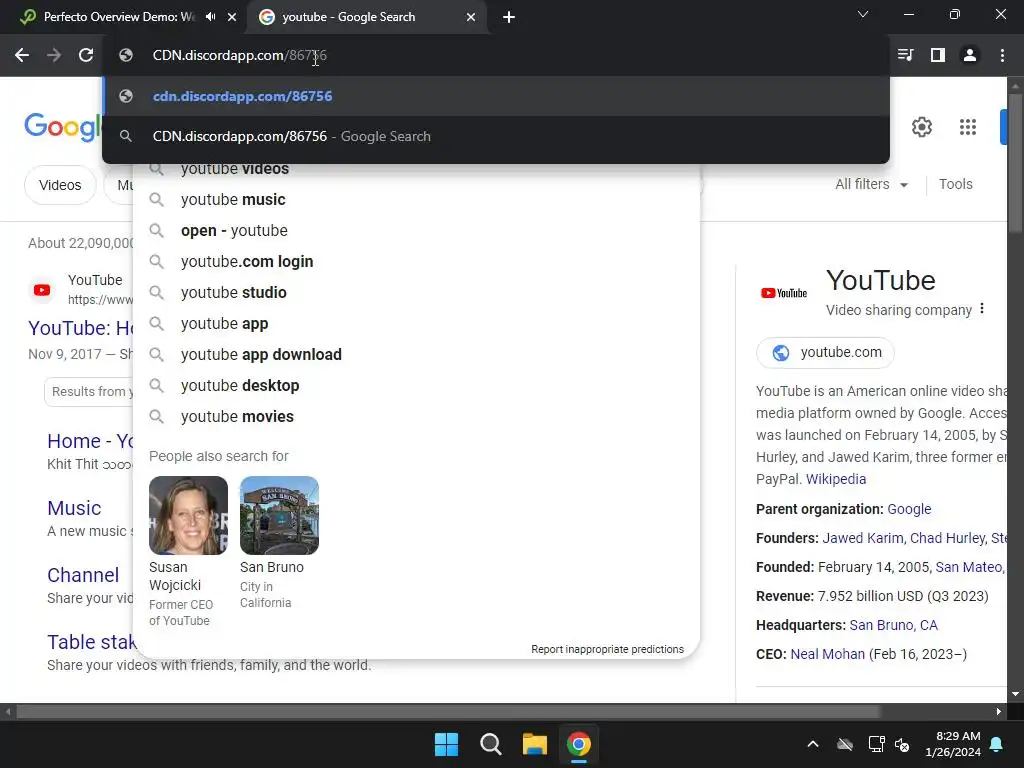The width and height of the screenshot is (1024, 768).
Task: Open the display network tray icon
Action: click(x=876, y=744)
